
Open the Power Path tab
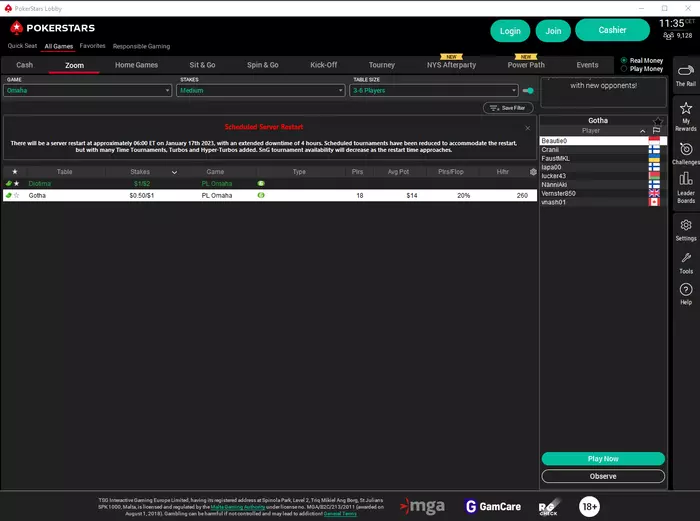tap(526, 65)
